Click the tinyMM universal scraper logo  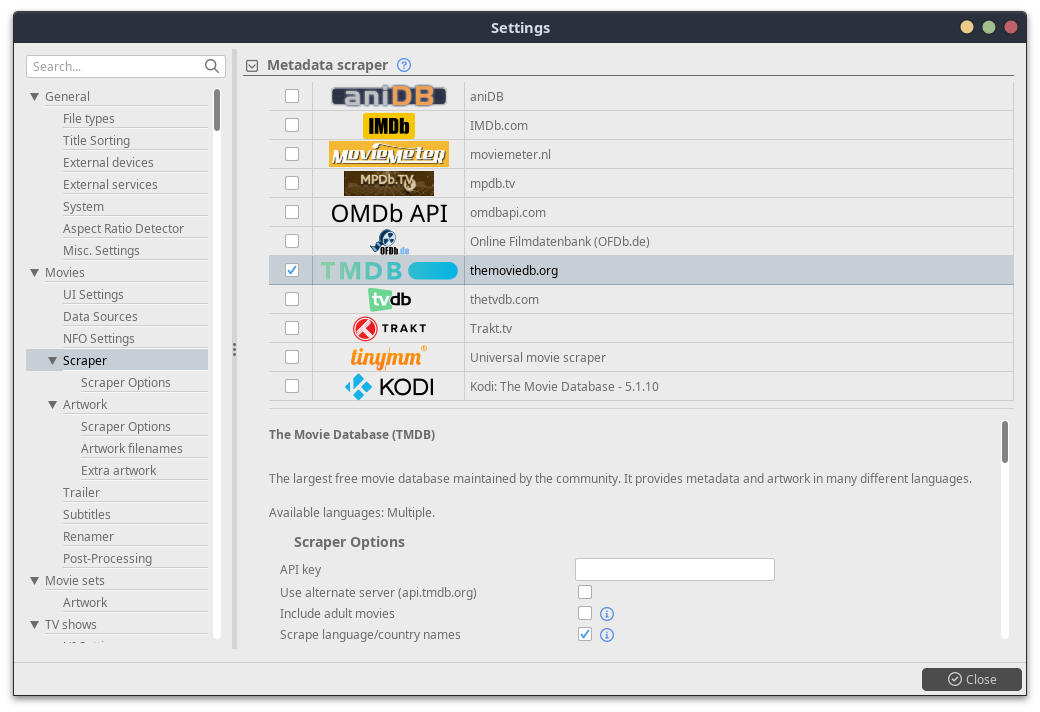click(x=388, y=357)
